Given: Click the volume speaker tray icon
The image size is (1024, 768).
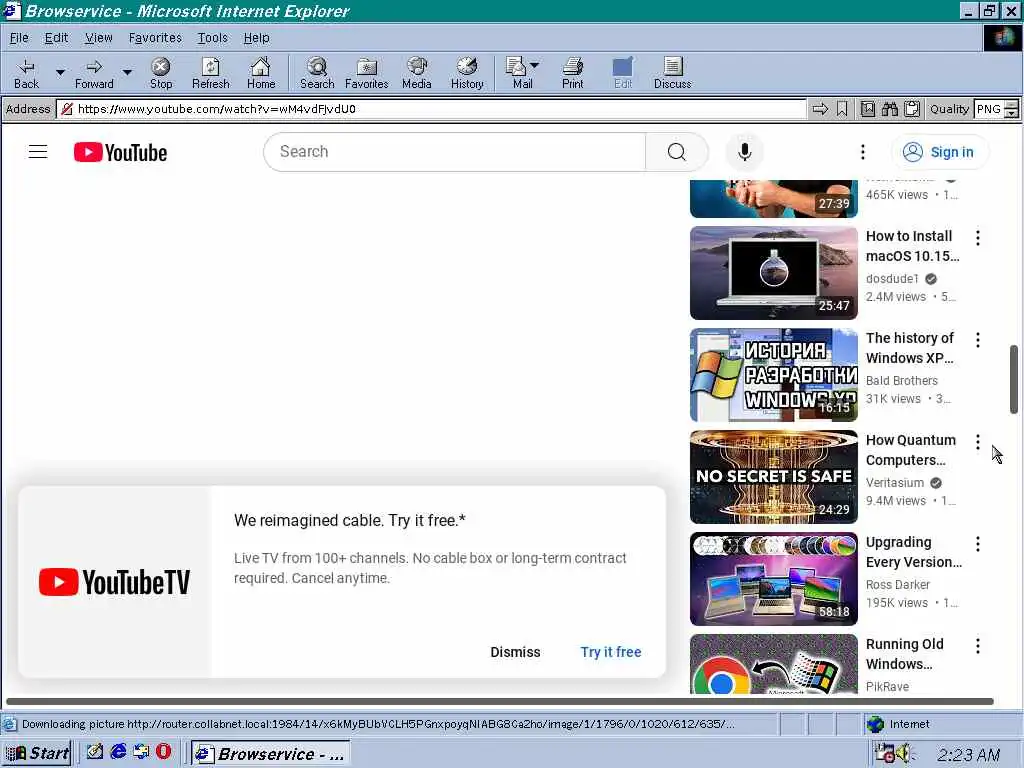Looking at the screenshot, I should 904,754.
